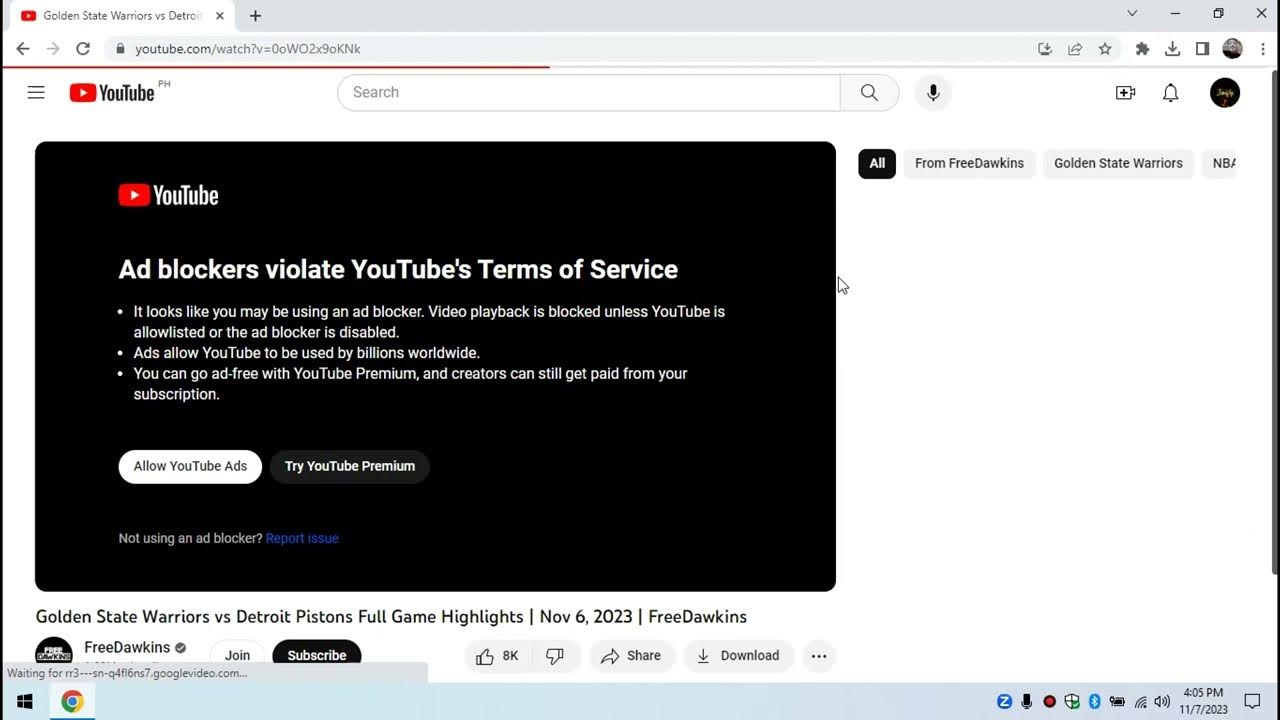
Task: Click into the YouTube search field
Action: (589, 92)
